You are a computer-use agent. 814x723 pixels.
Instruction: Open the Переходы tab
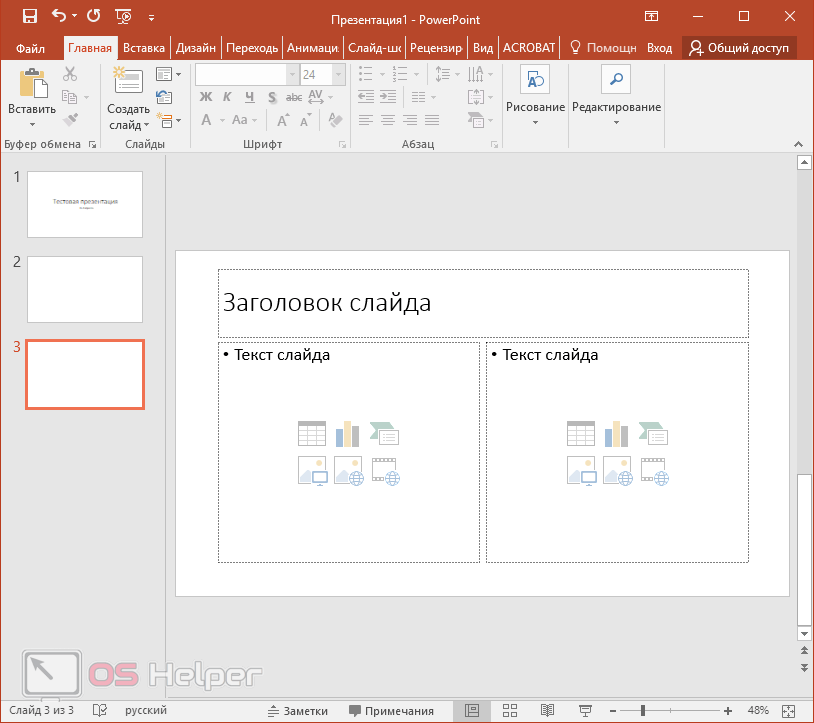point(252,48)
